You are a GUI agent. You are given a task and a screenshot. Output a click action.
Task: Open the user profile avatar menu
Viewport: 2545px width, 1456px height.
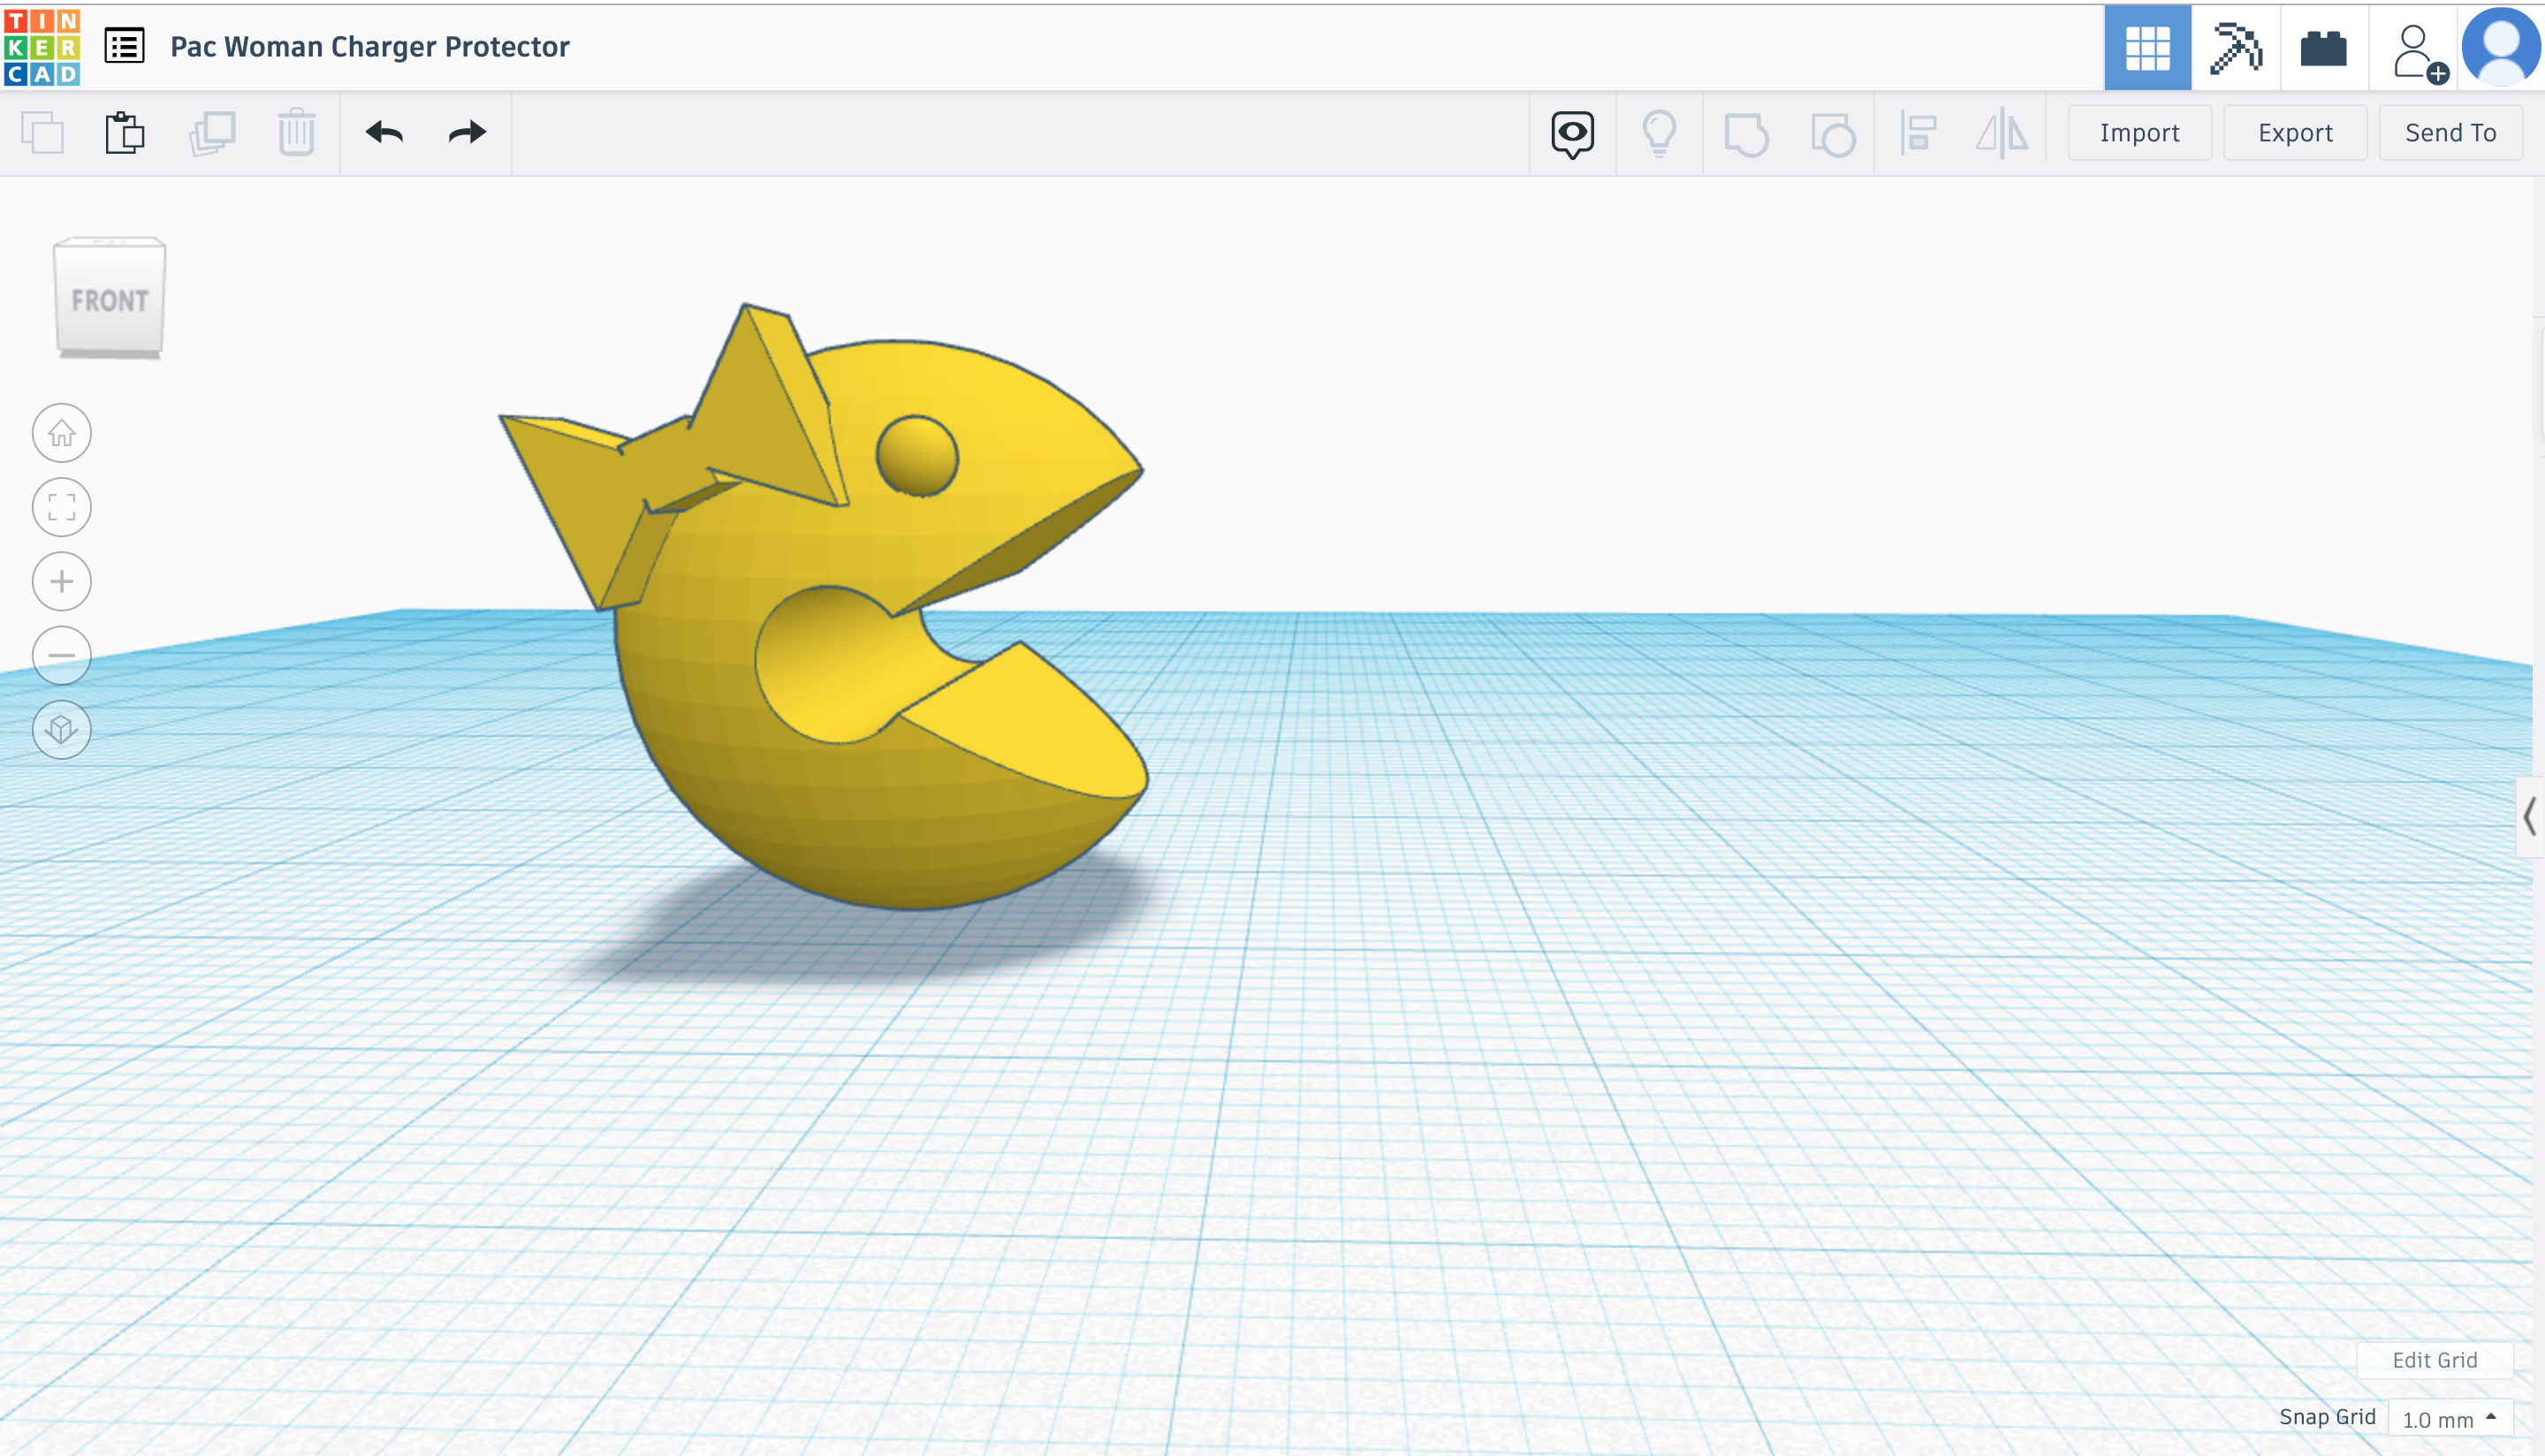click(x=2501, y=46)
